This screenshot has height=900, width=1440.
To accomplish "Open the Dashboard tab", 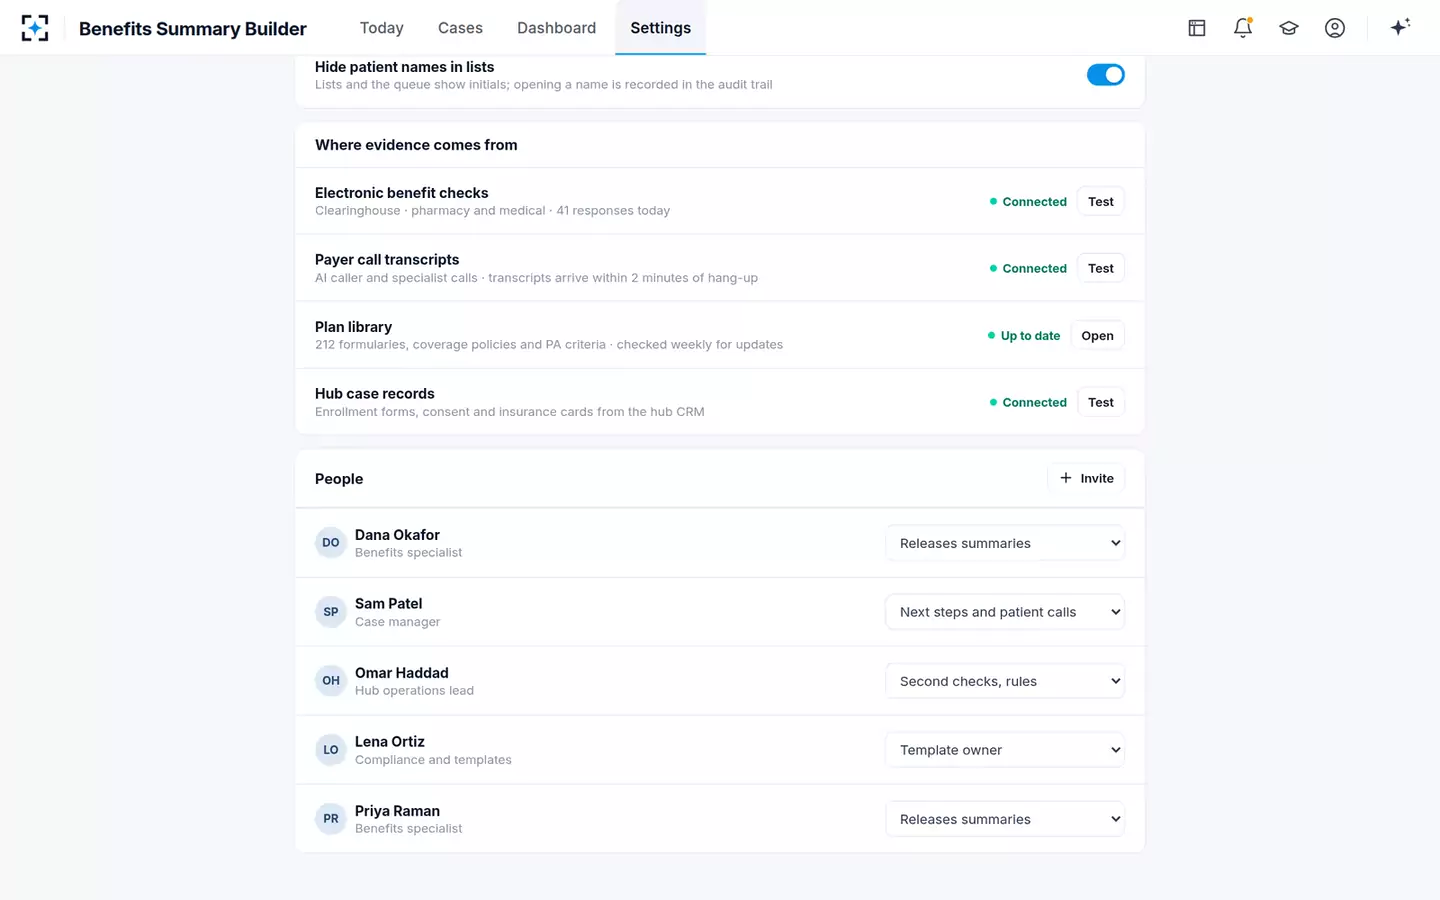I will point(556,28).
